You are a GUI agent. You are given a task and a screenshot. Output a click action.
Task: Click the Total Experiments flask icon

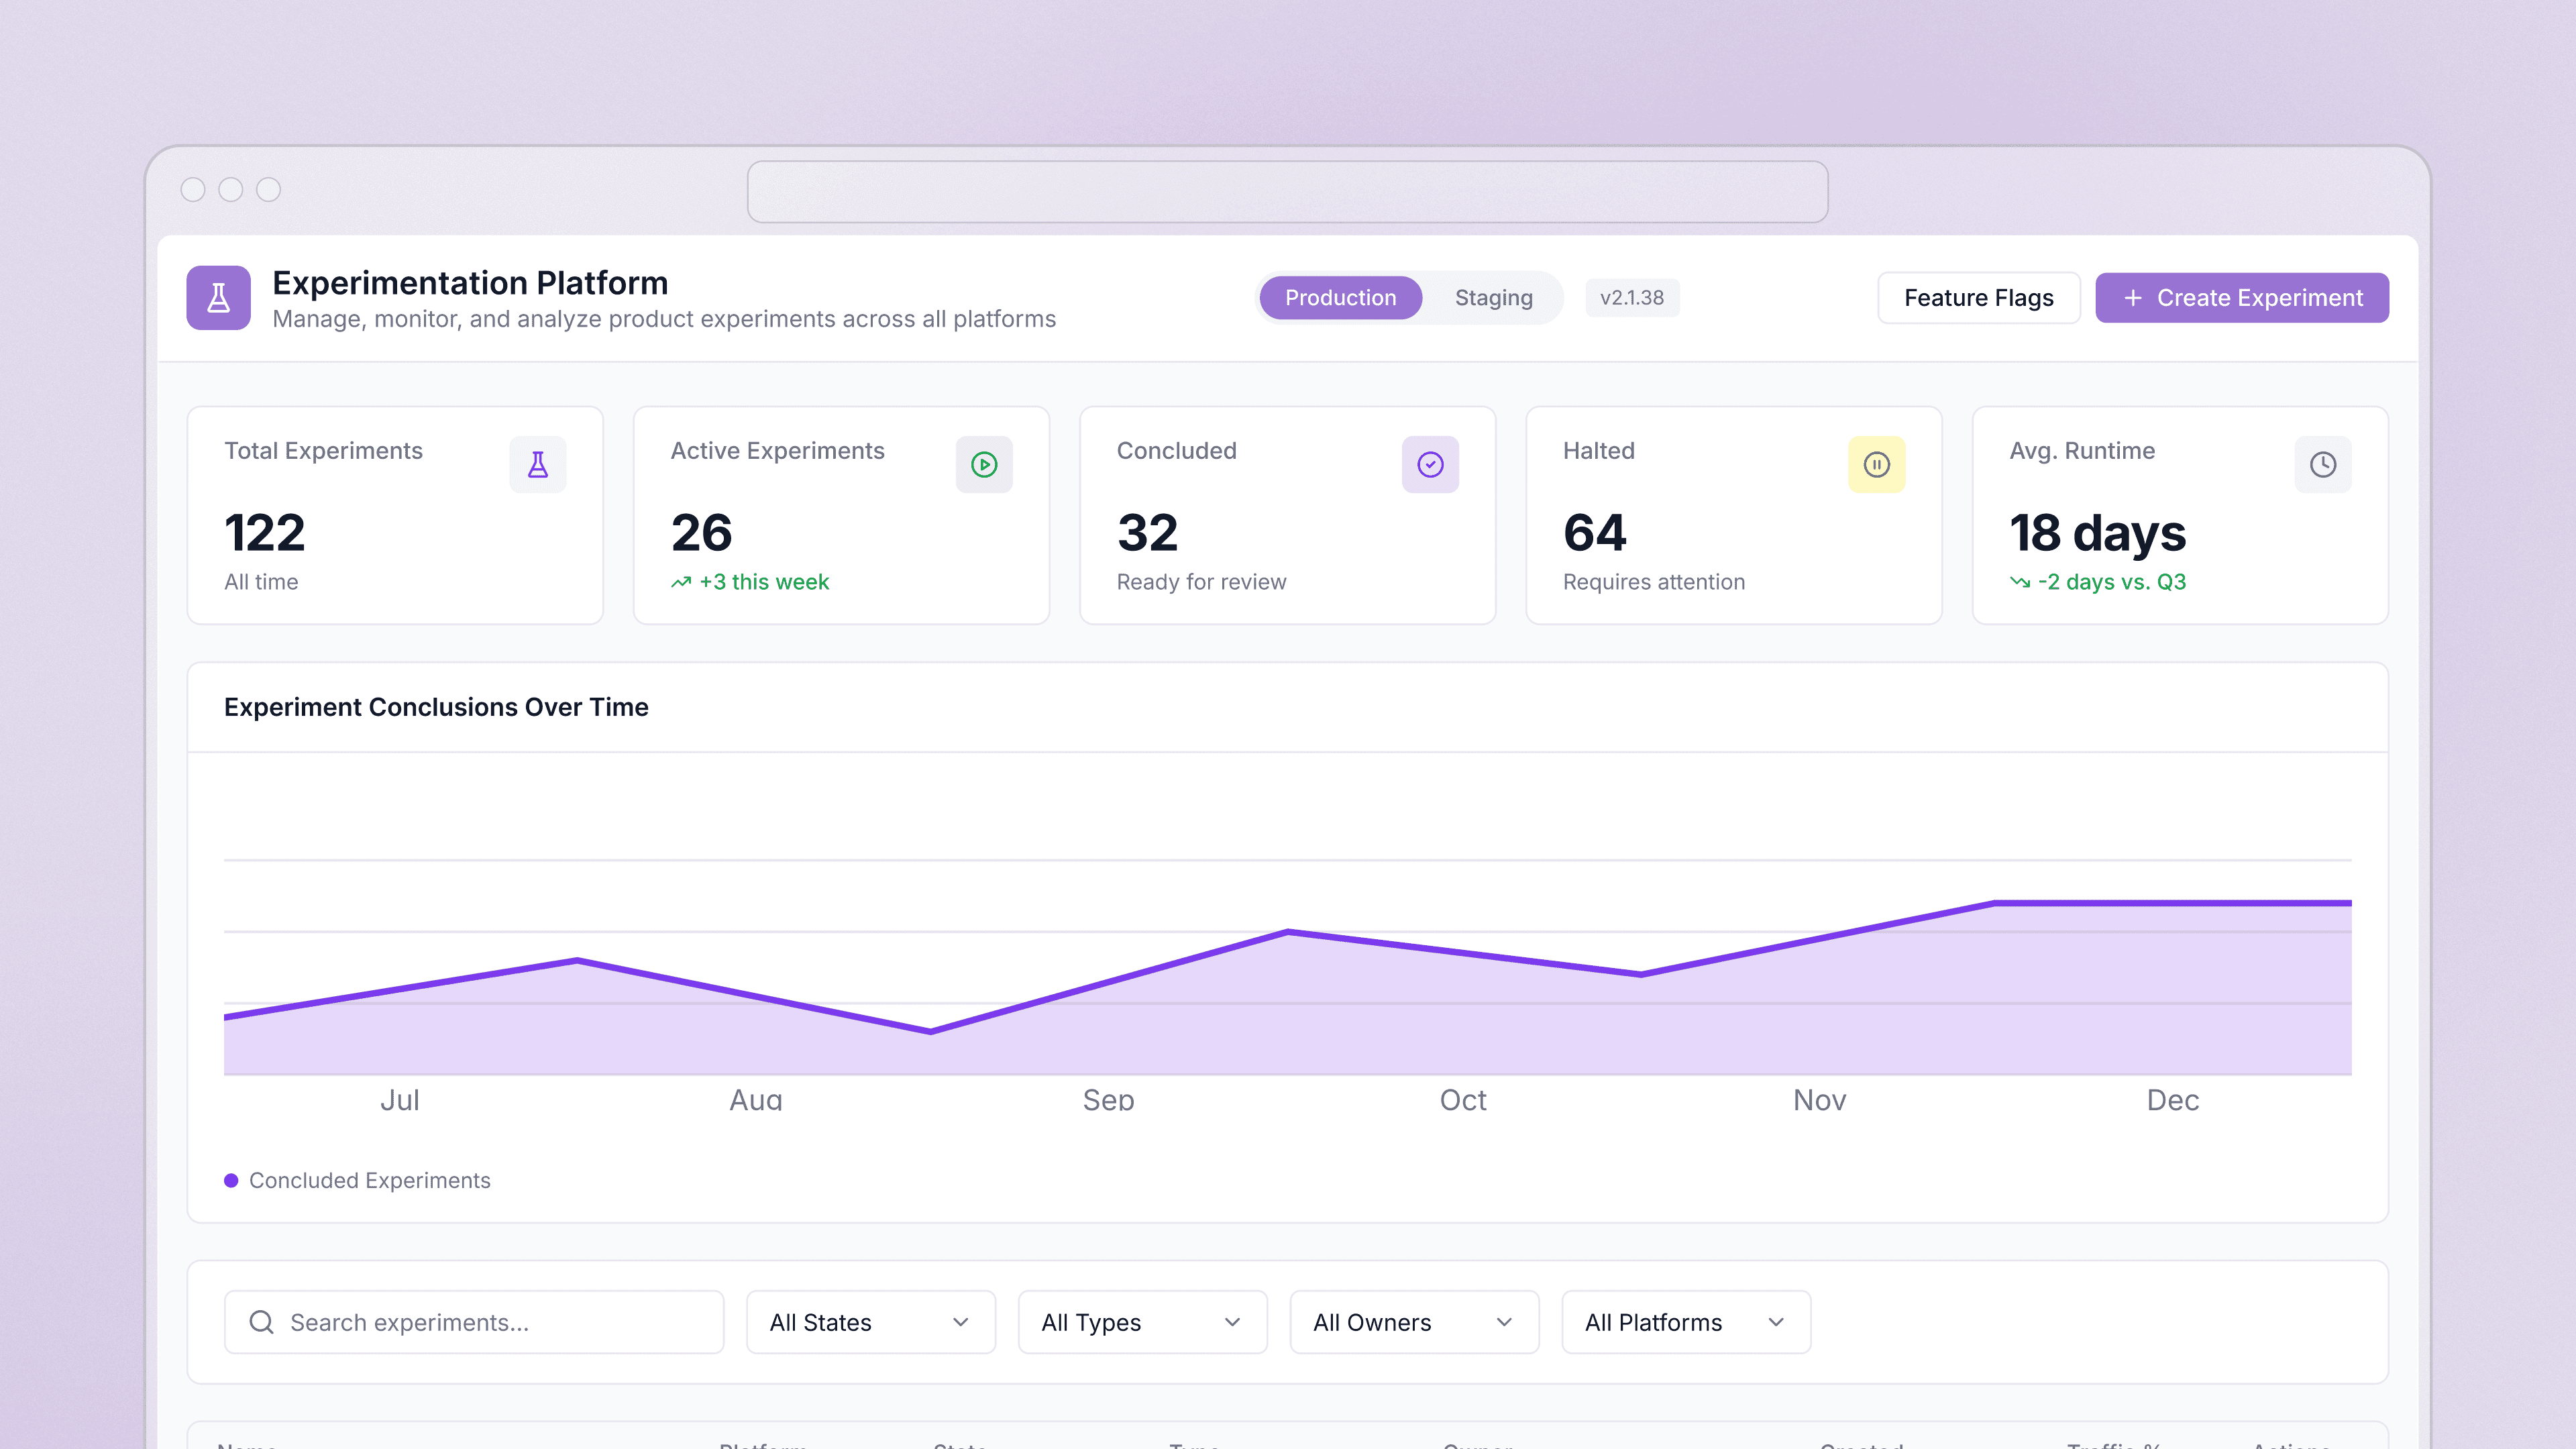coord(538,464)
